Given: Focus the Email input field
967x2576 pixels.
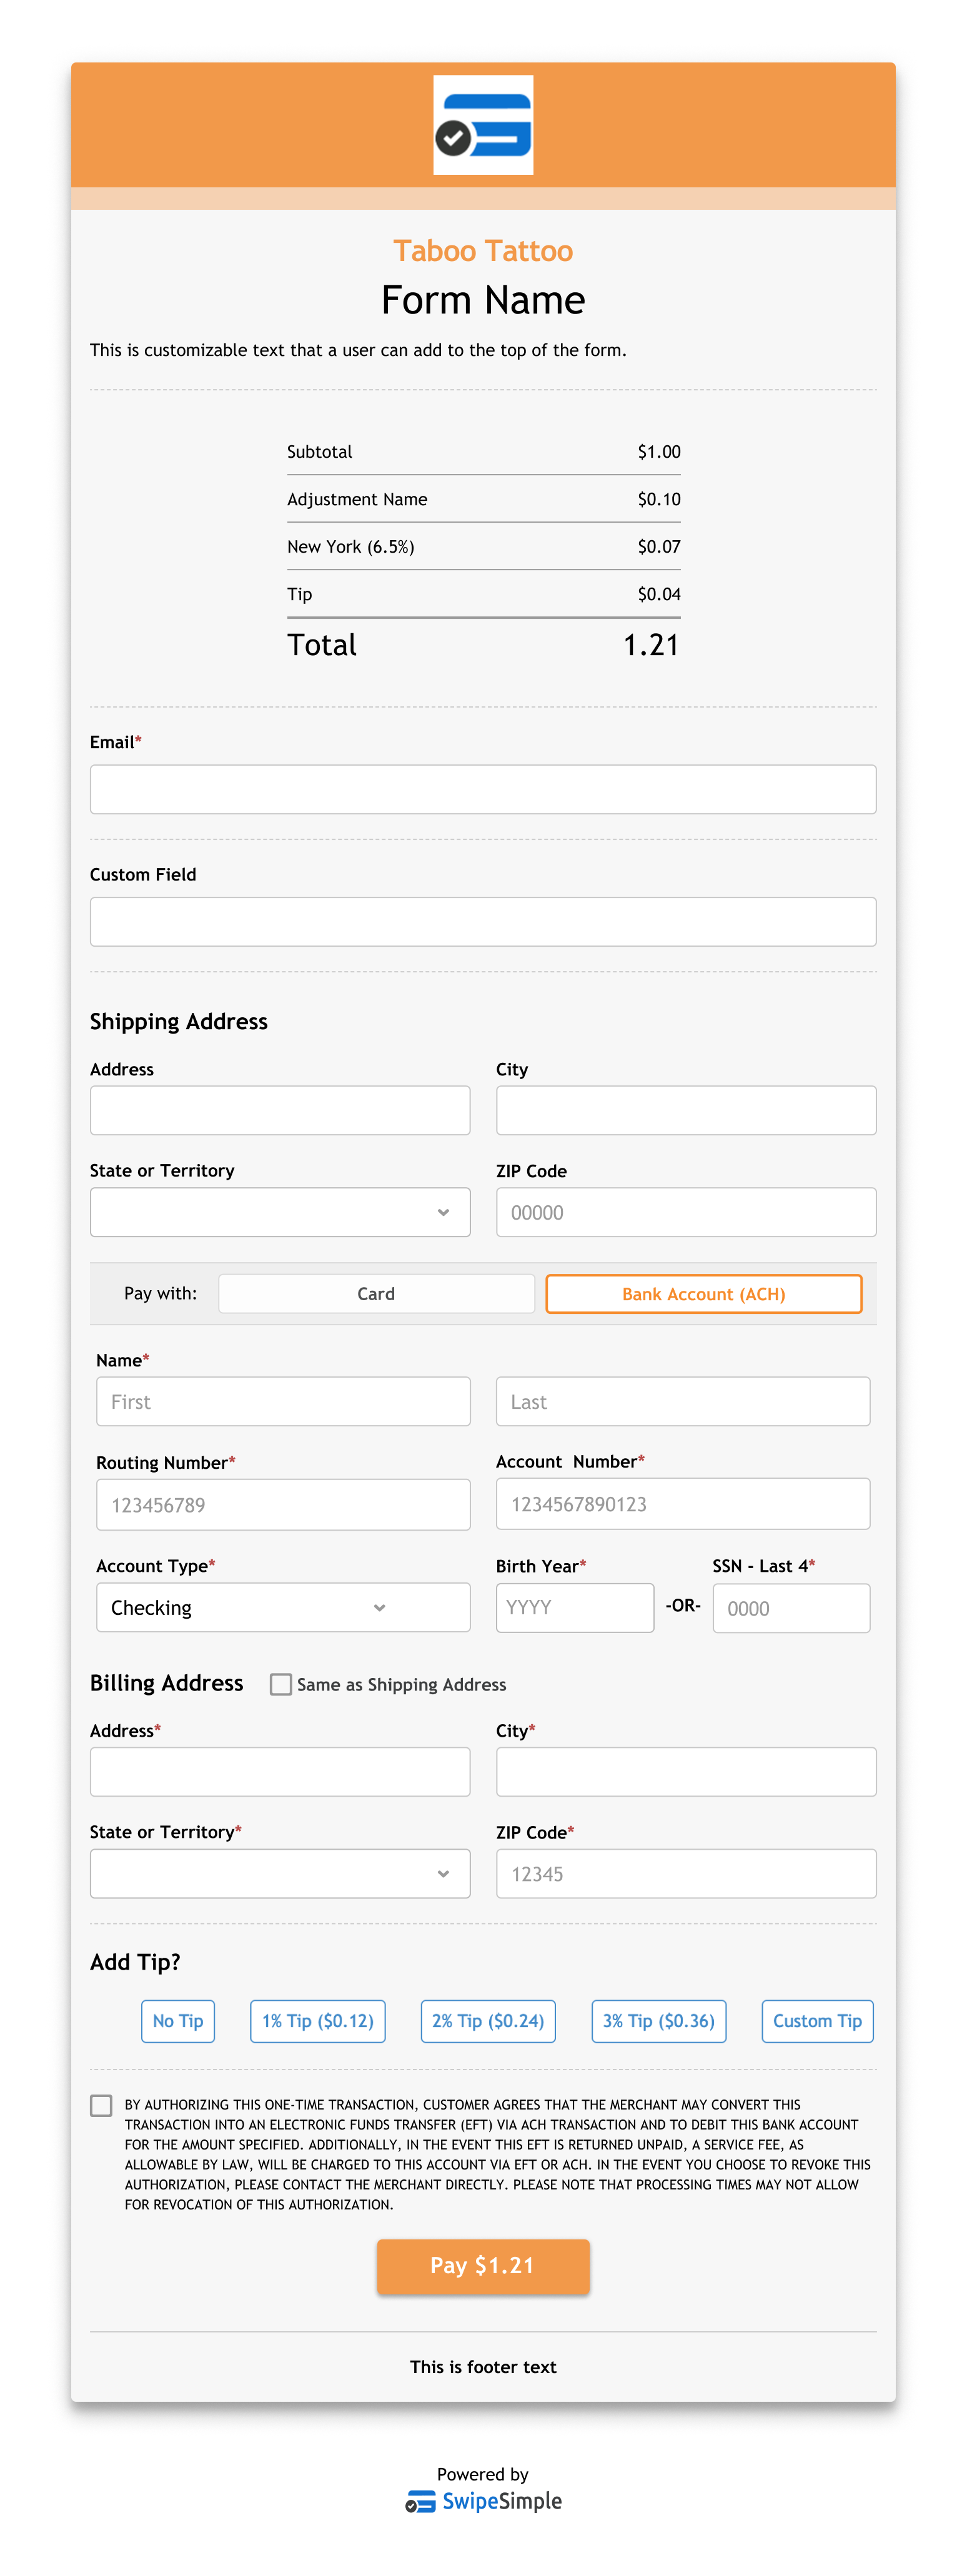Looking at the screenshot, I should (x=483, y=790).
